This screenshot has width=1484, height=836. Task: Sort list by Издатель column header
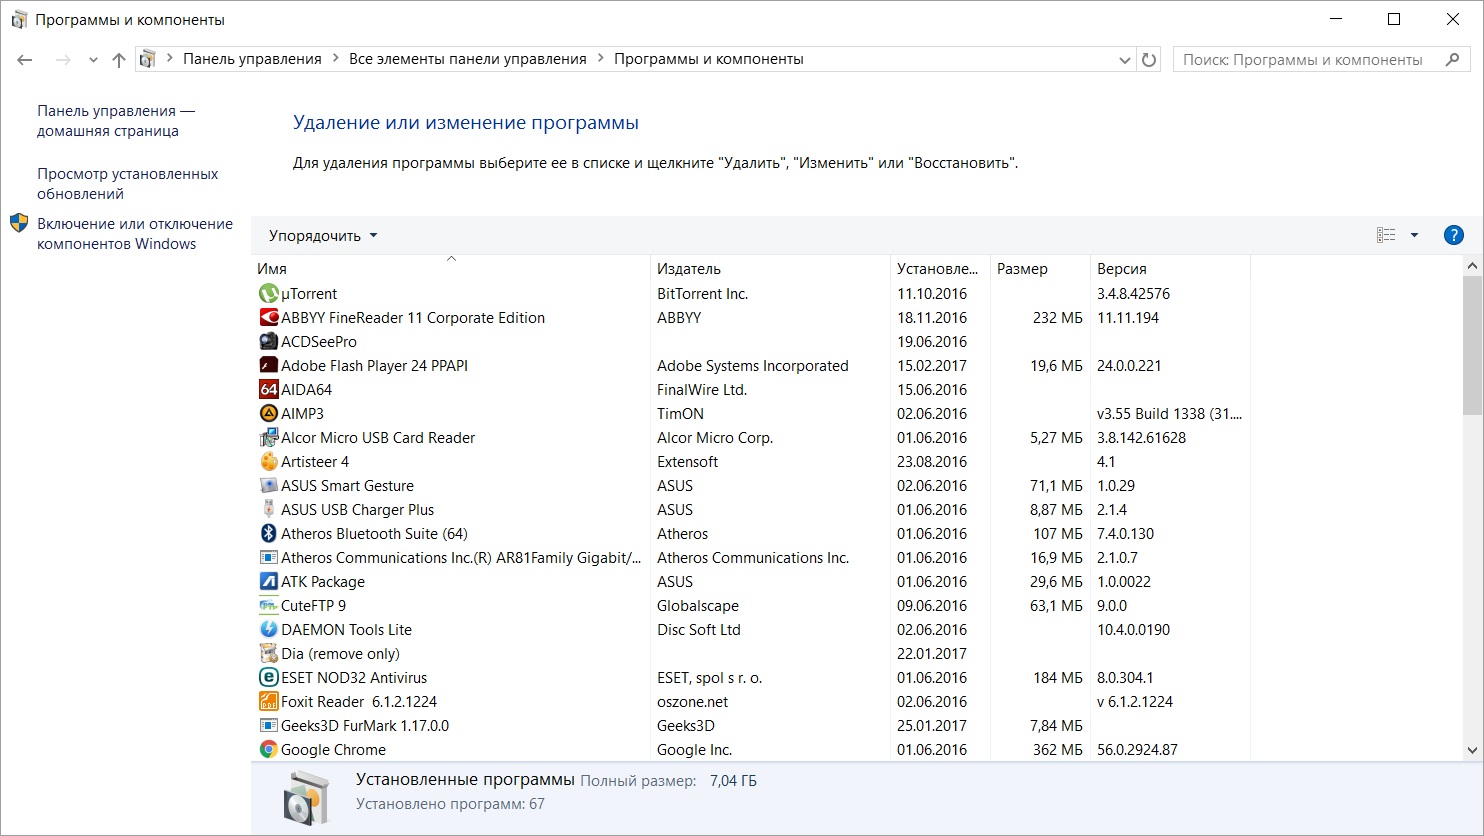click(689, 269)
